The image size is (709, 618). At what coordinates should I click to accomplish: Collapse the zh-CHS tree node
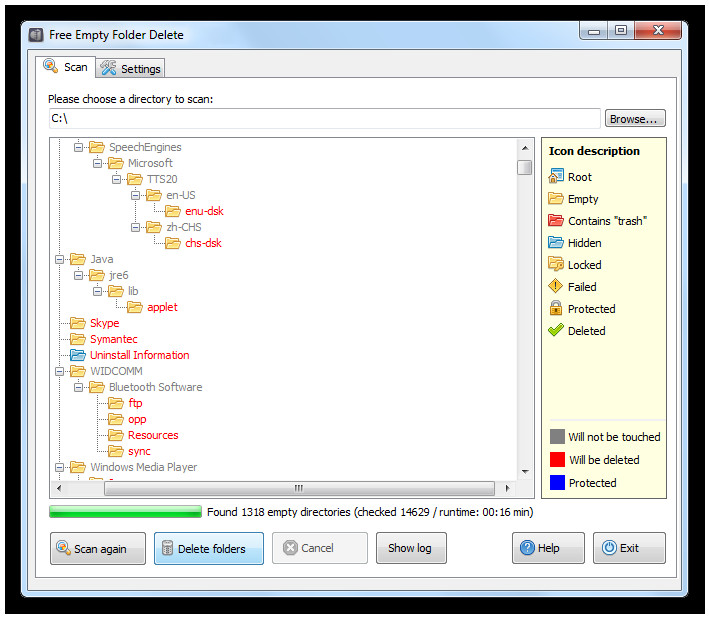[x=135, y=227]
